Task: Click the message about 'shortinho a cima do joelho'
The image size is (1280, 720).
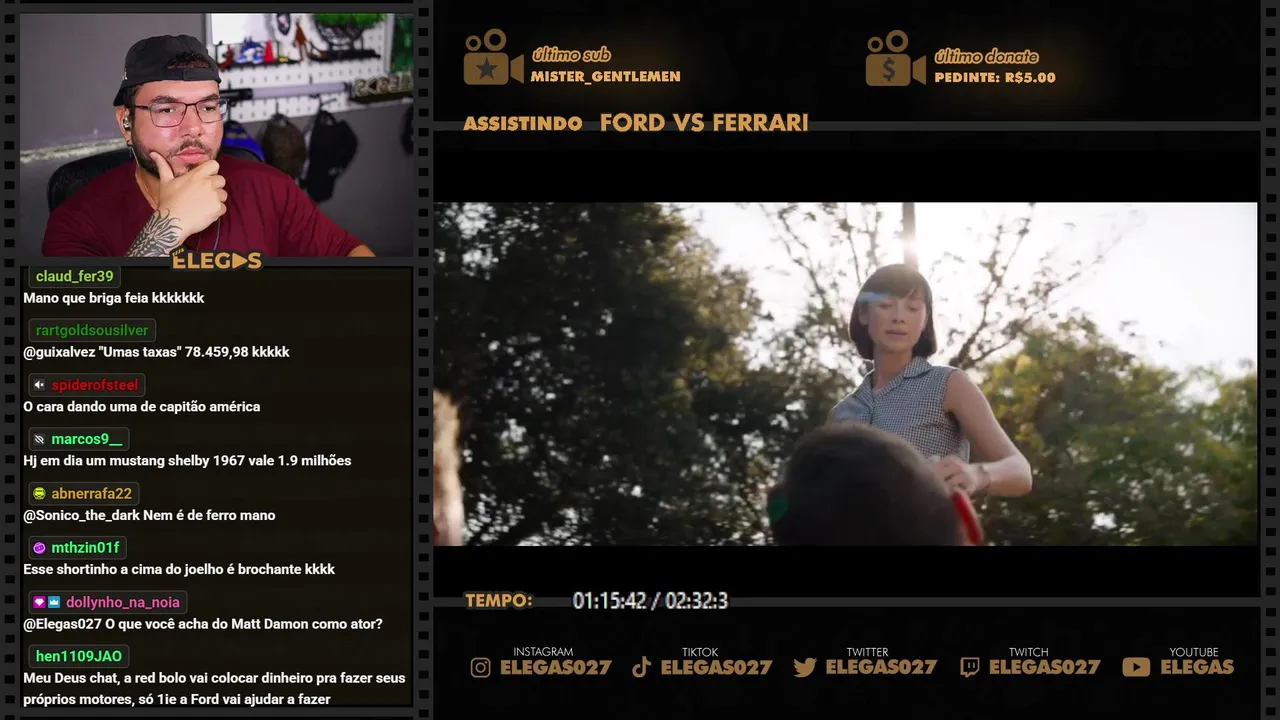Action: click(x=179, y=569)
